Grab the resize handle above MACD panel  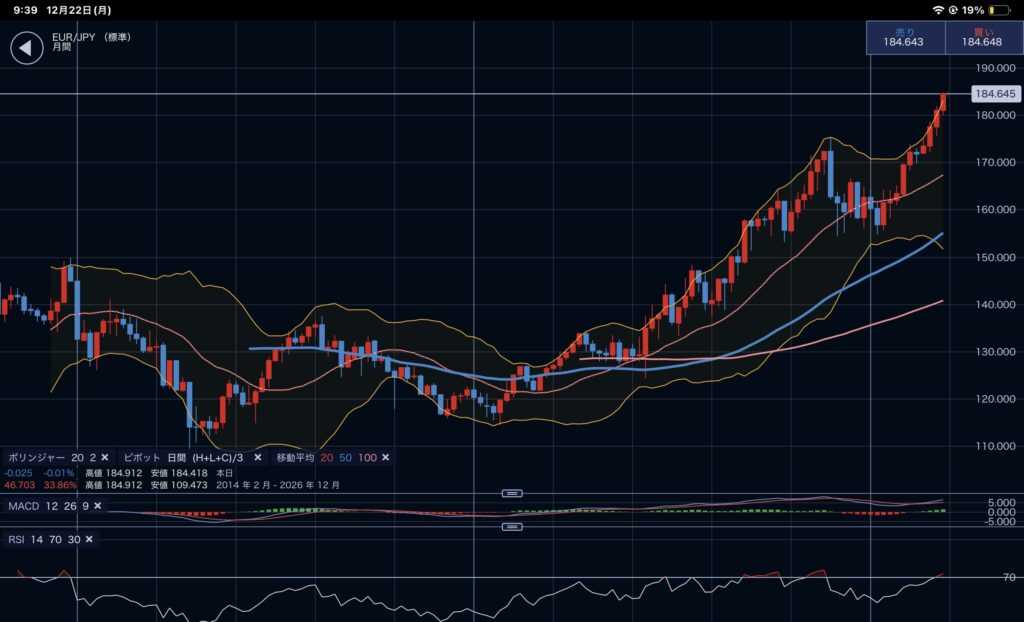click(512, 493)
